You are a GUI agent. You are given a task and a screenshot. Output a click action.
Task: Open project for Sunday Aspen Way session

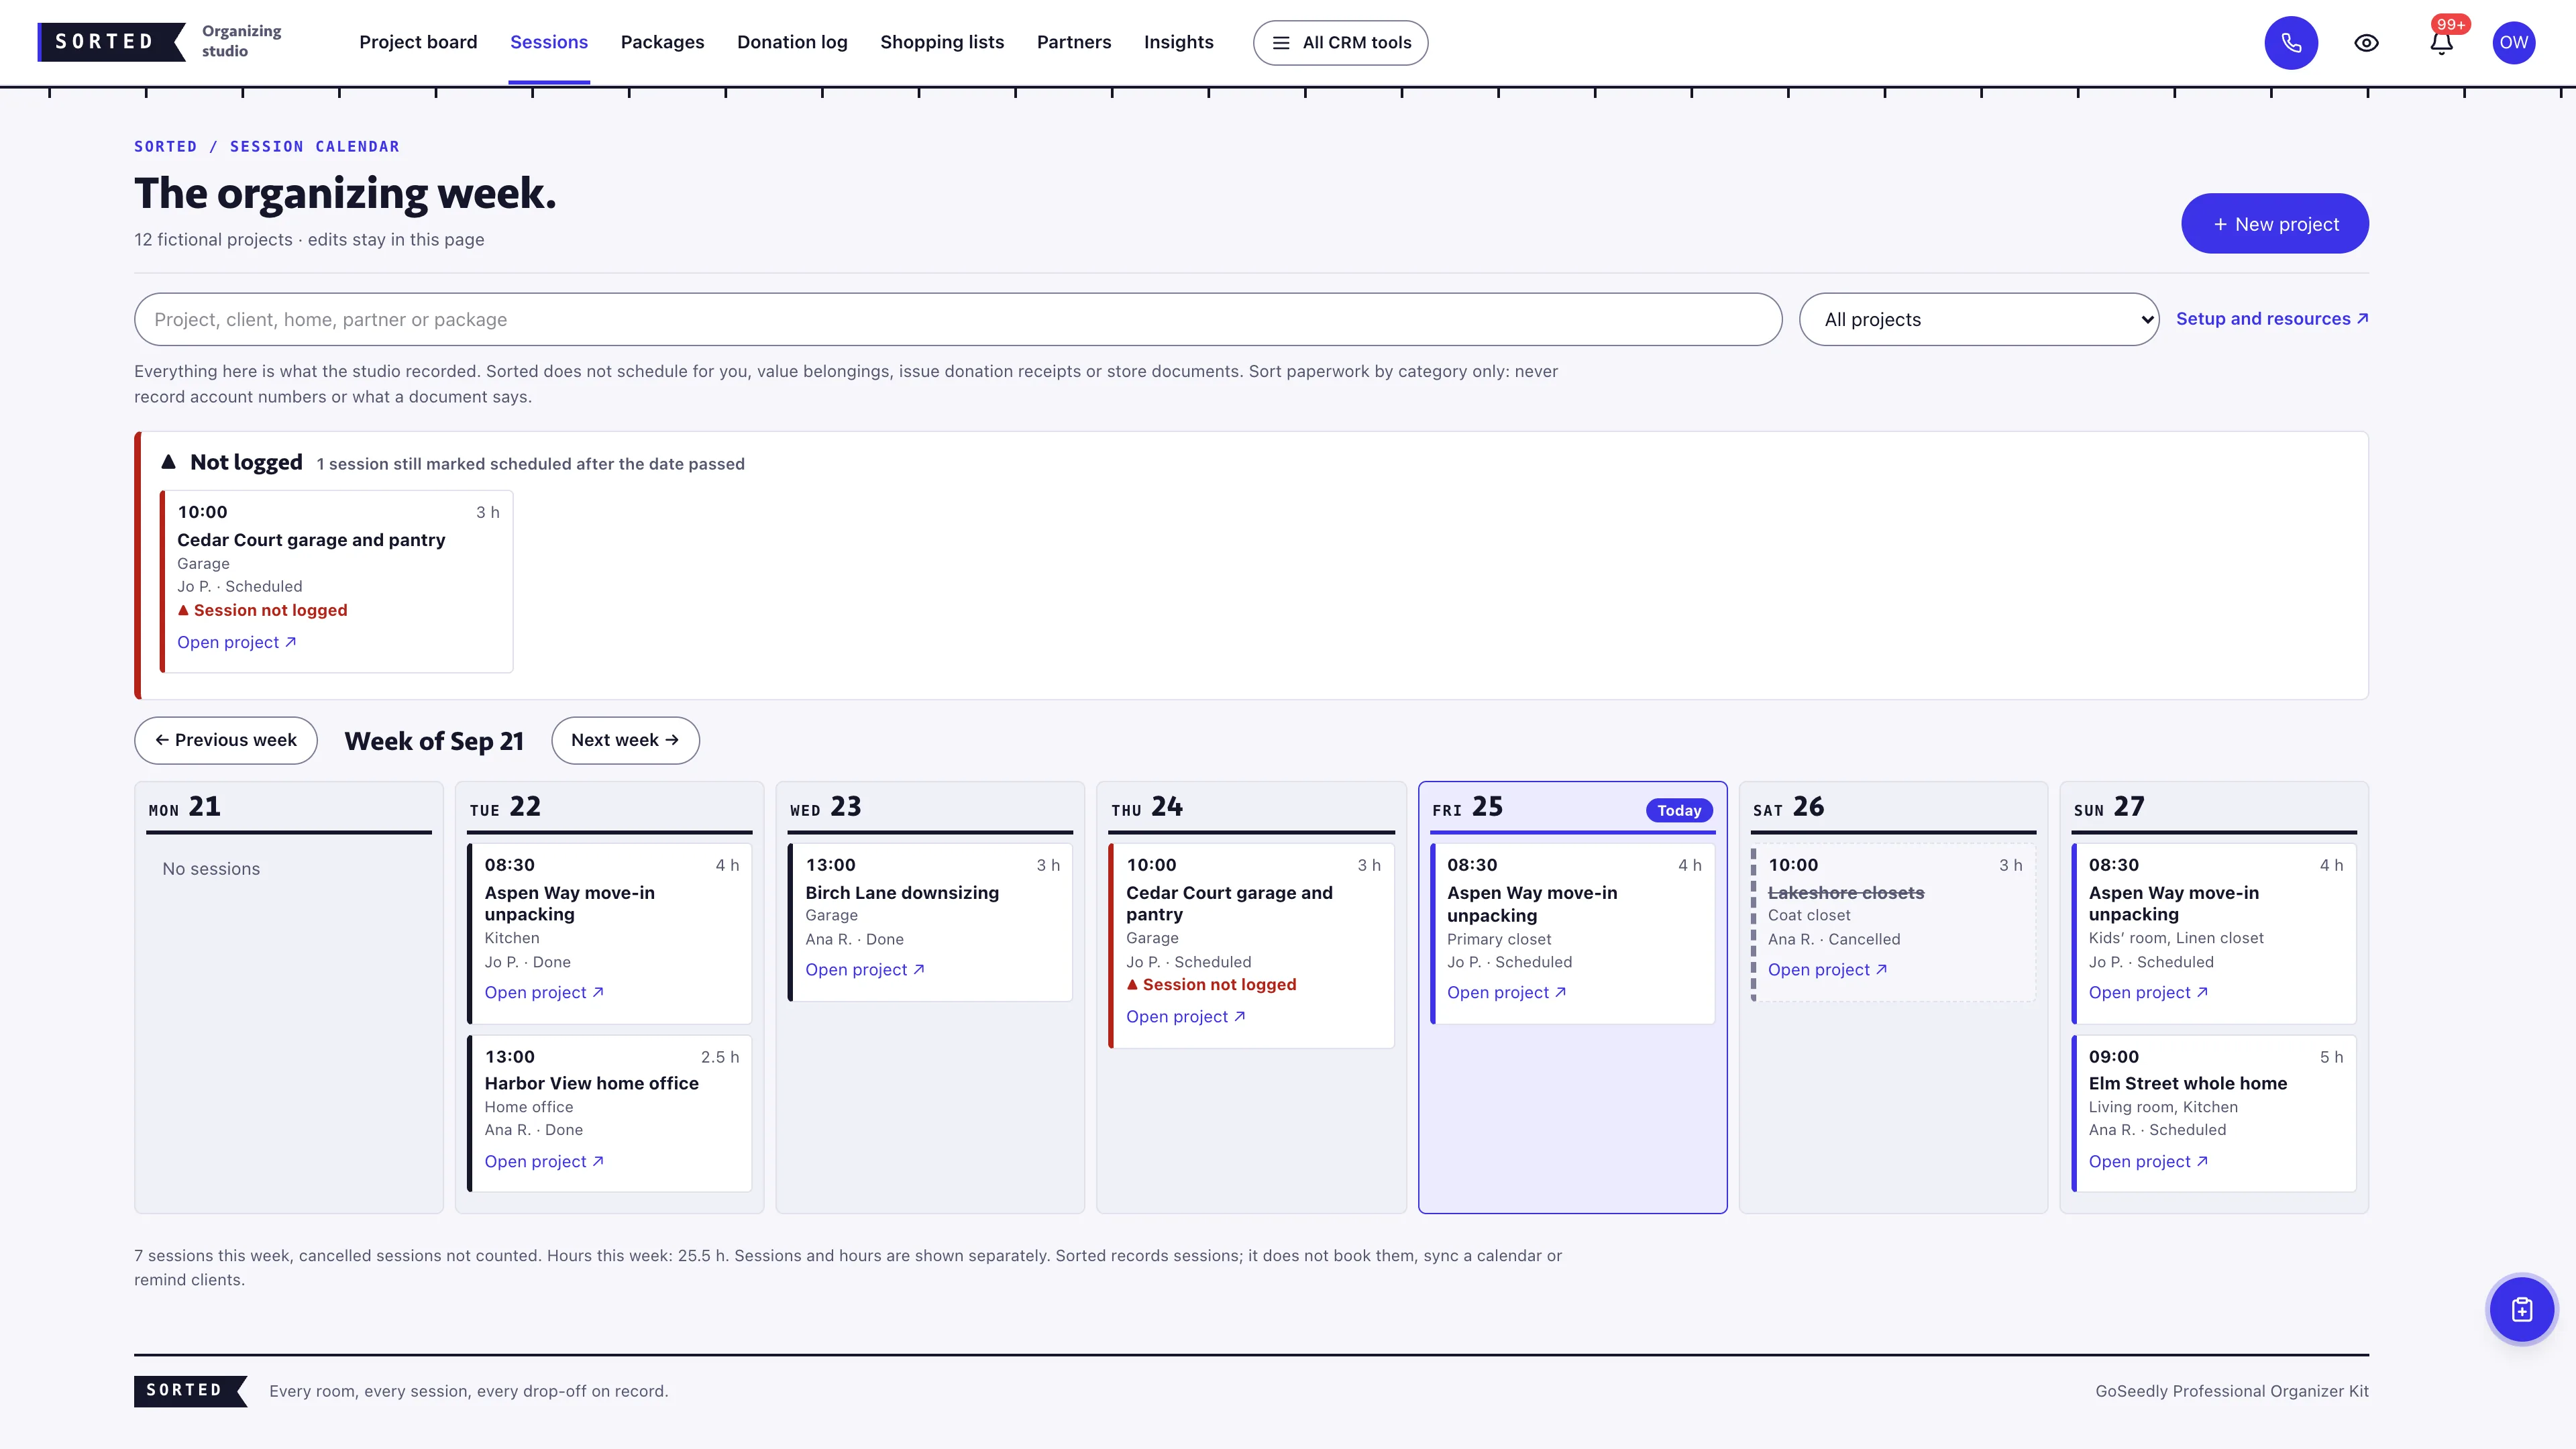point(2148,992)
